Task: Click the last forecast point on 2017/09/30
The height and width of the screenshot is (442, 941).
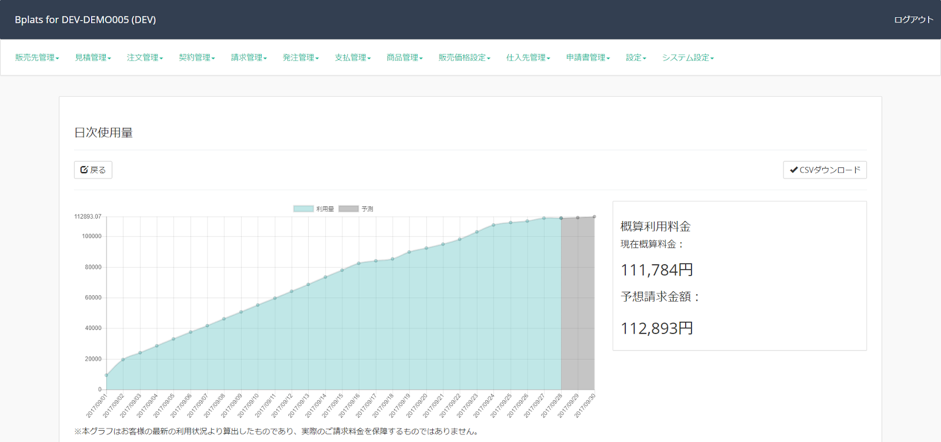Action: click(x=594, y=217)
